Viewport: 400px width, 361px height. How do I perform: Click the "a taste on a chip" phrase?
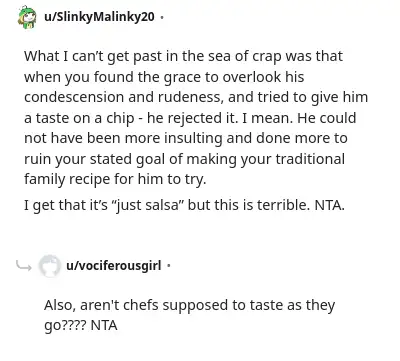(x=79, y=118)
